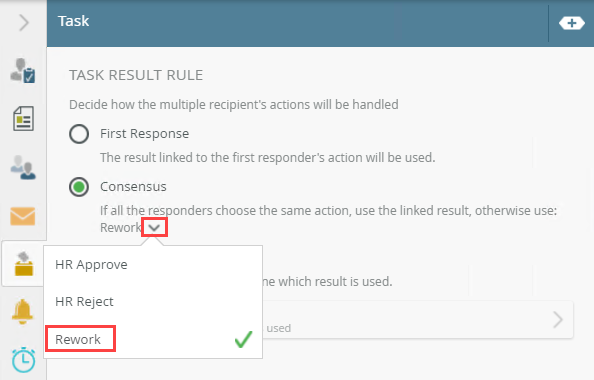
Task: Click the Consensus label text
Action: 133,187
